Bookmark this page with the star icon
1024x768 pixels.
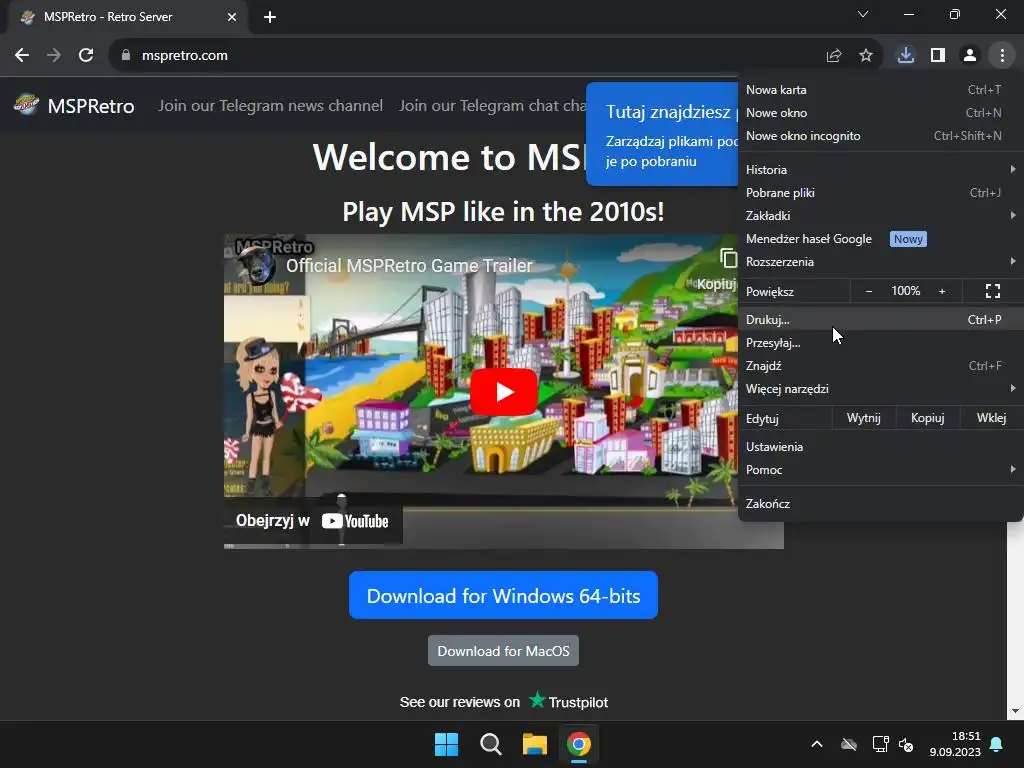click(x=865, y=56)
